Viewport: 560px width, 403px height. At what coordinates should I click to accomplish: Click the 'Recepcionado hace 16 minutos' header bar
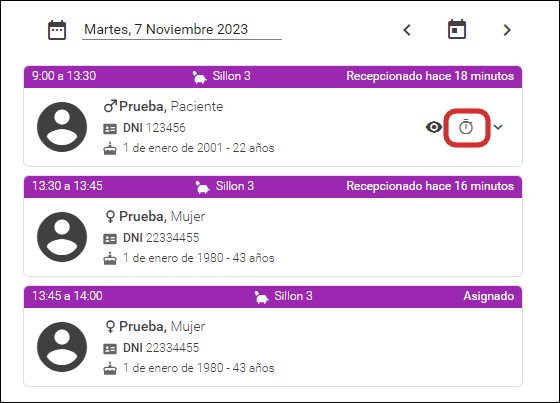click(273, 186)
